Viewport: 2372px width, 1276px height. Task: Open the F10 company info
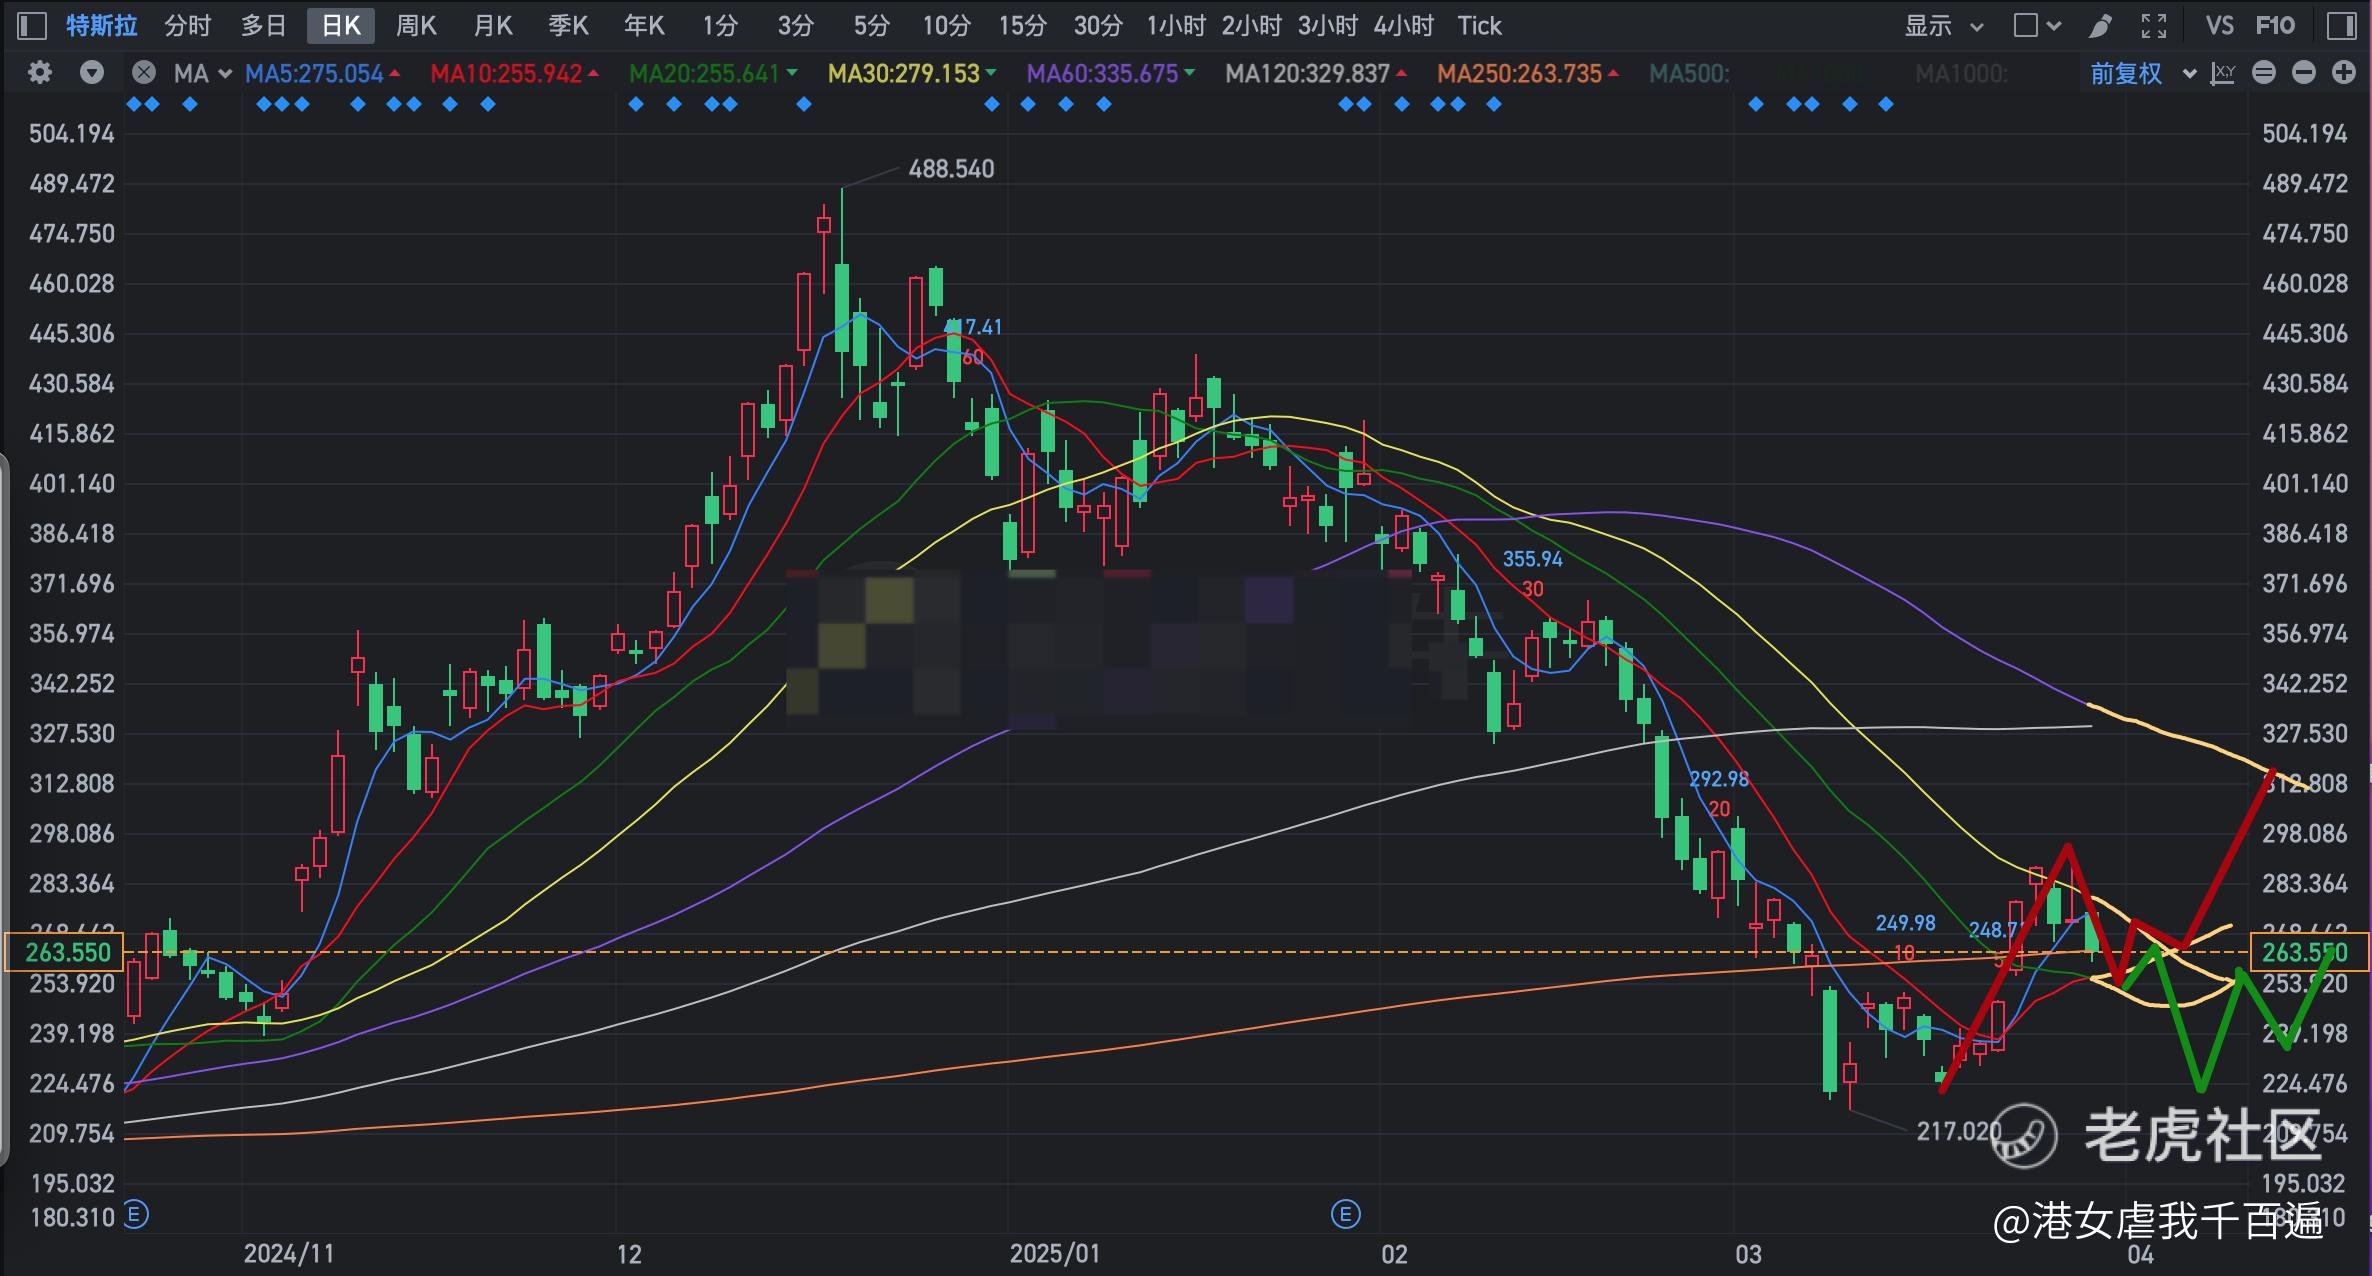click(2276, 25)
